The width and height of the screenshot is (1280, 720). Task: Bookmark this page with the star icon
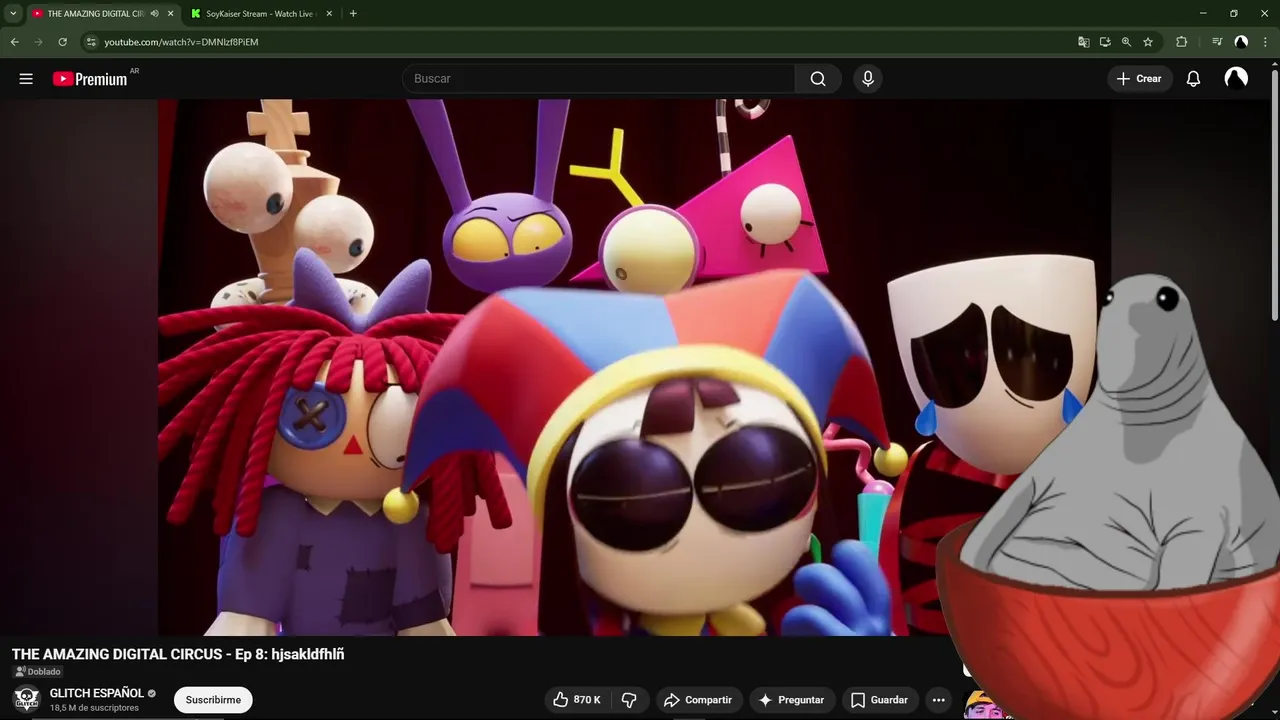pos(1148,42)
